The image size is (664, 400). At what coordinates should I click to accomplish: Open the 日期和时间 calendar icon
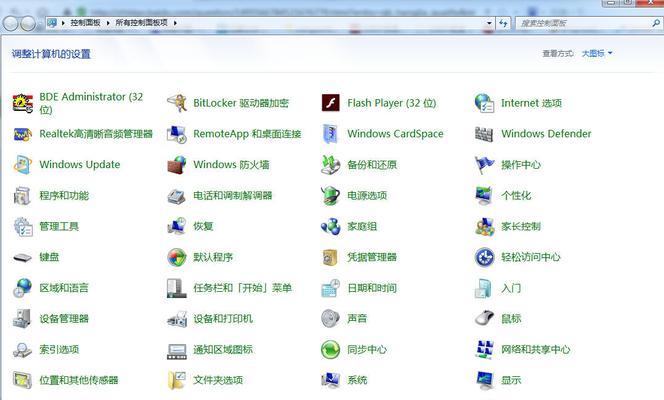(x=330, y=288)
